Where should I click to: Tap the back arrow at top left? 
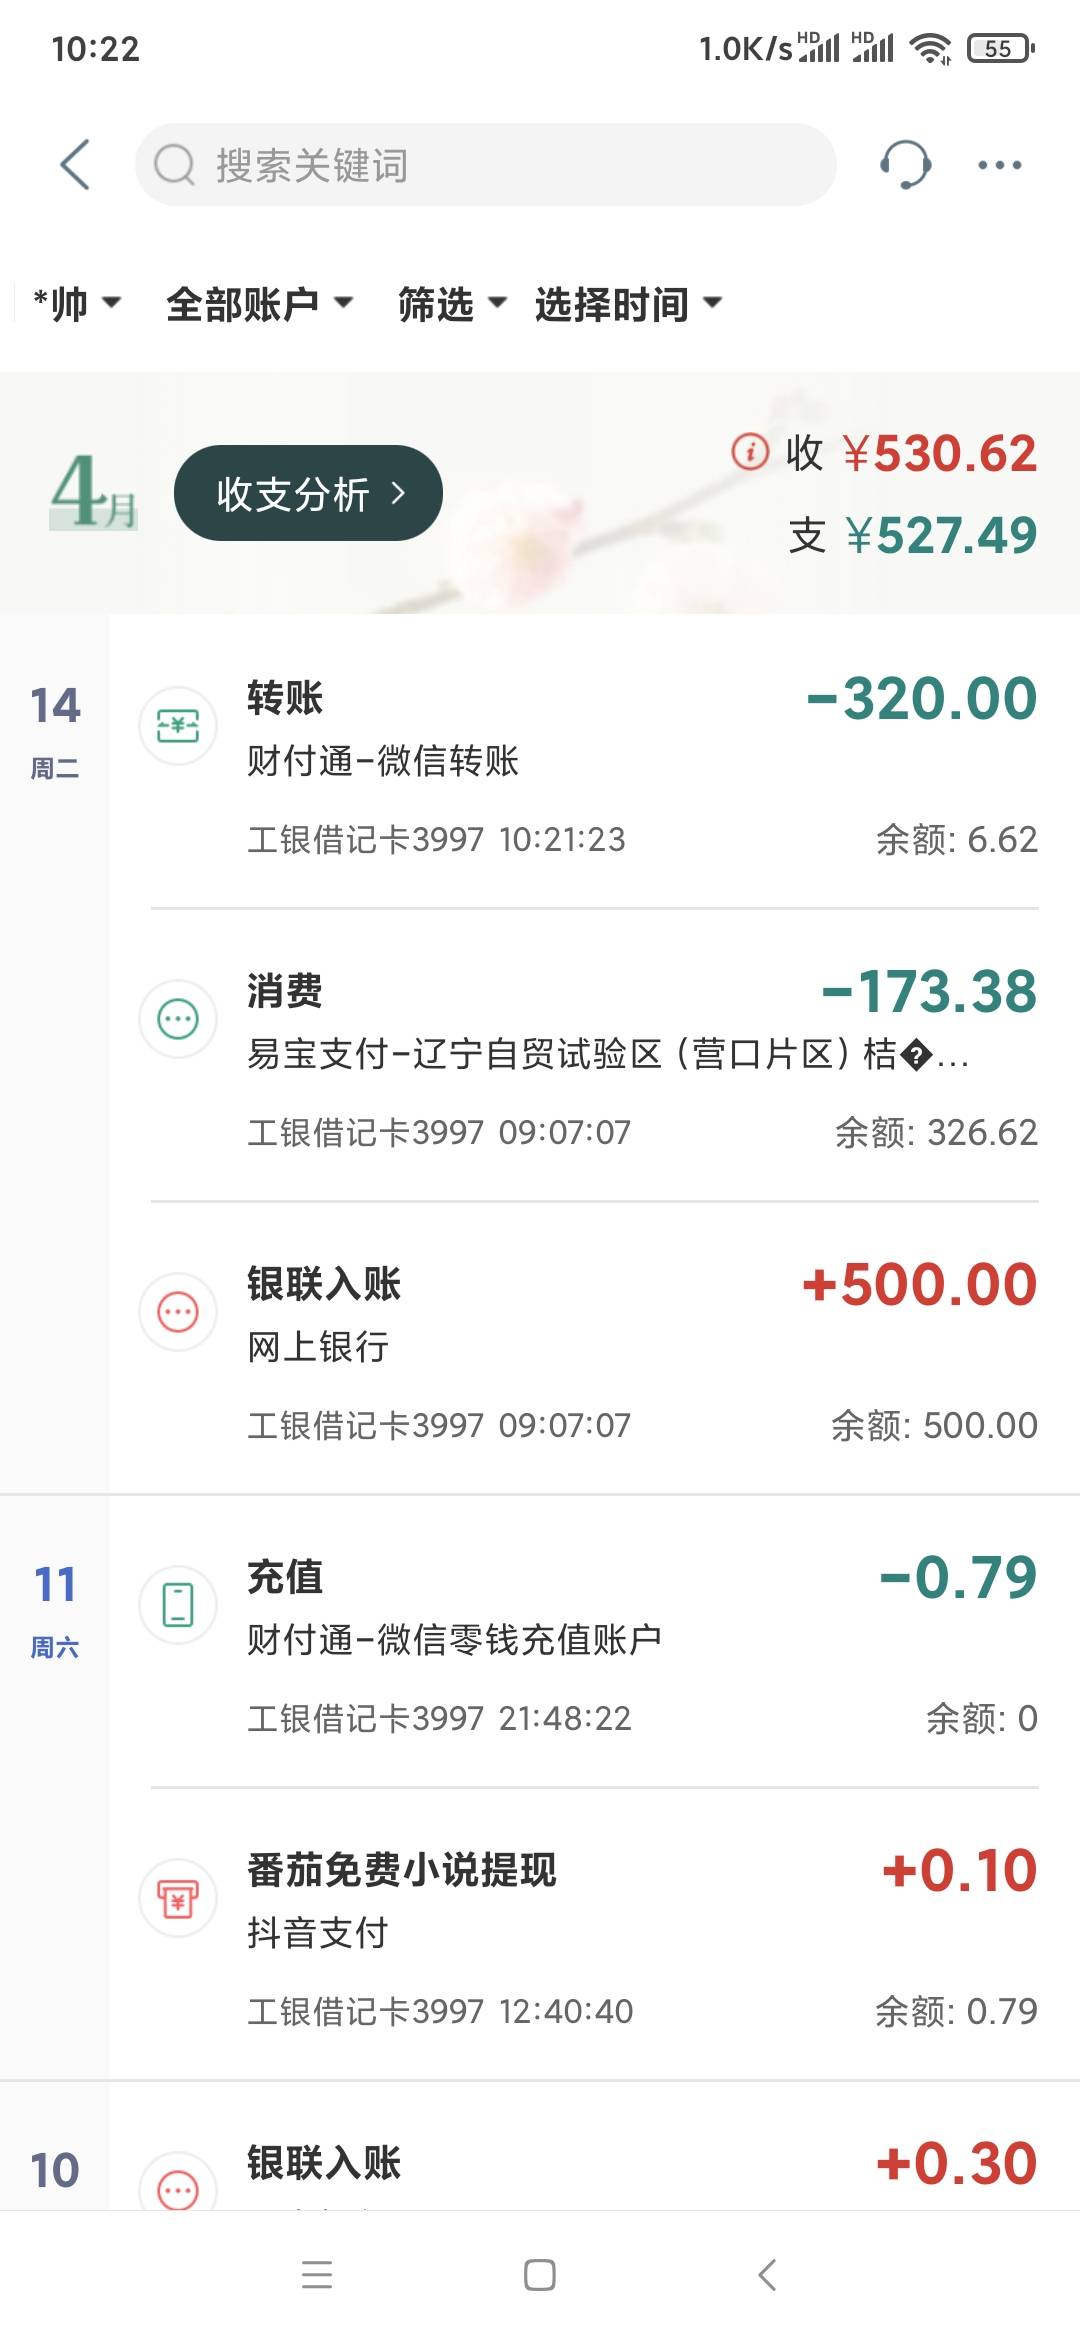pos(75,165)
